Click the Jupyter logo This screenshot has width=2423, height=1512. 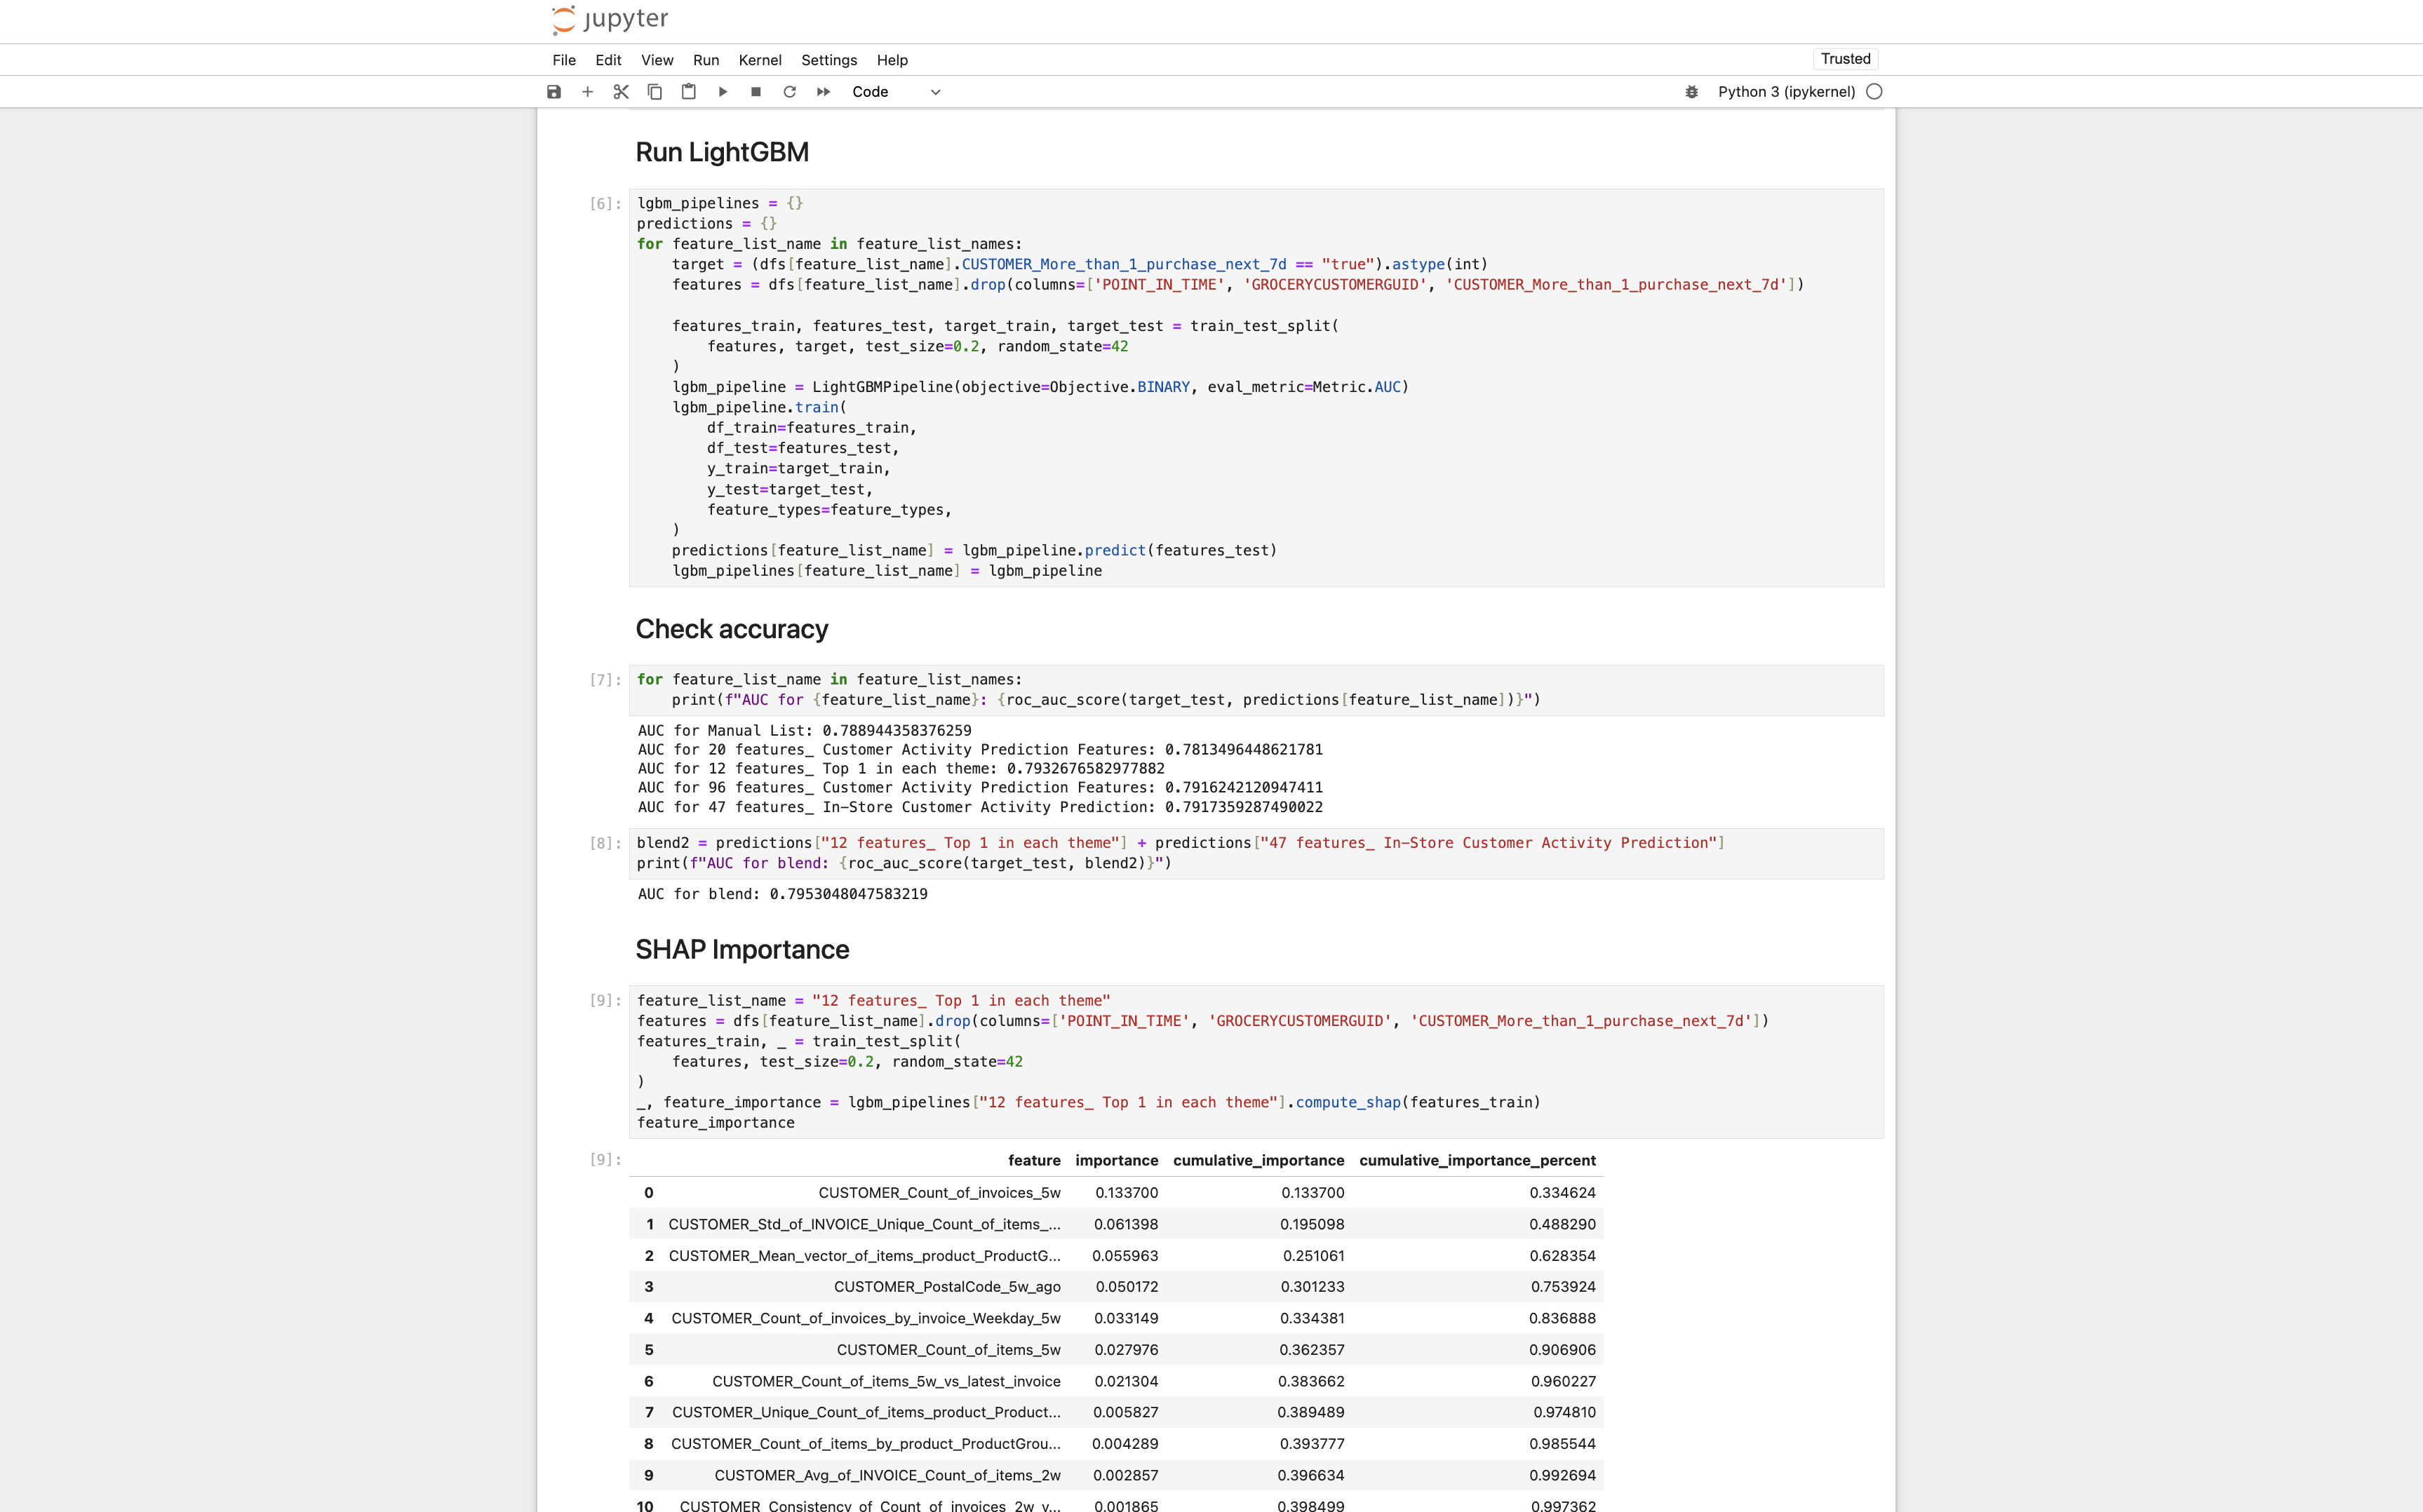610,19
